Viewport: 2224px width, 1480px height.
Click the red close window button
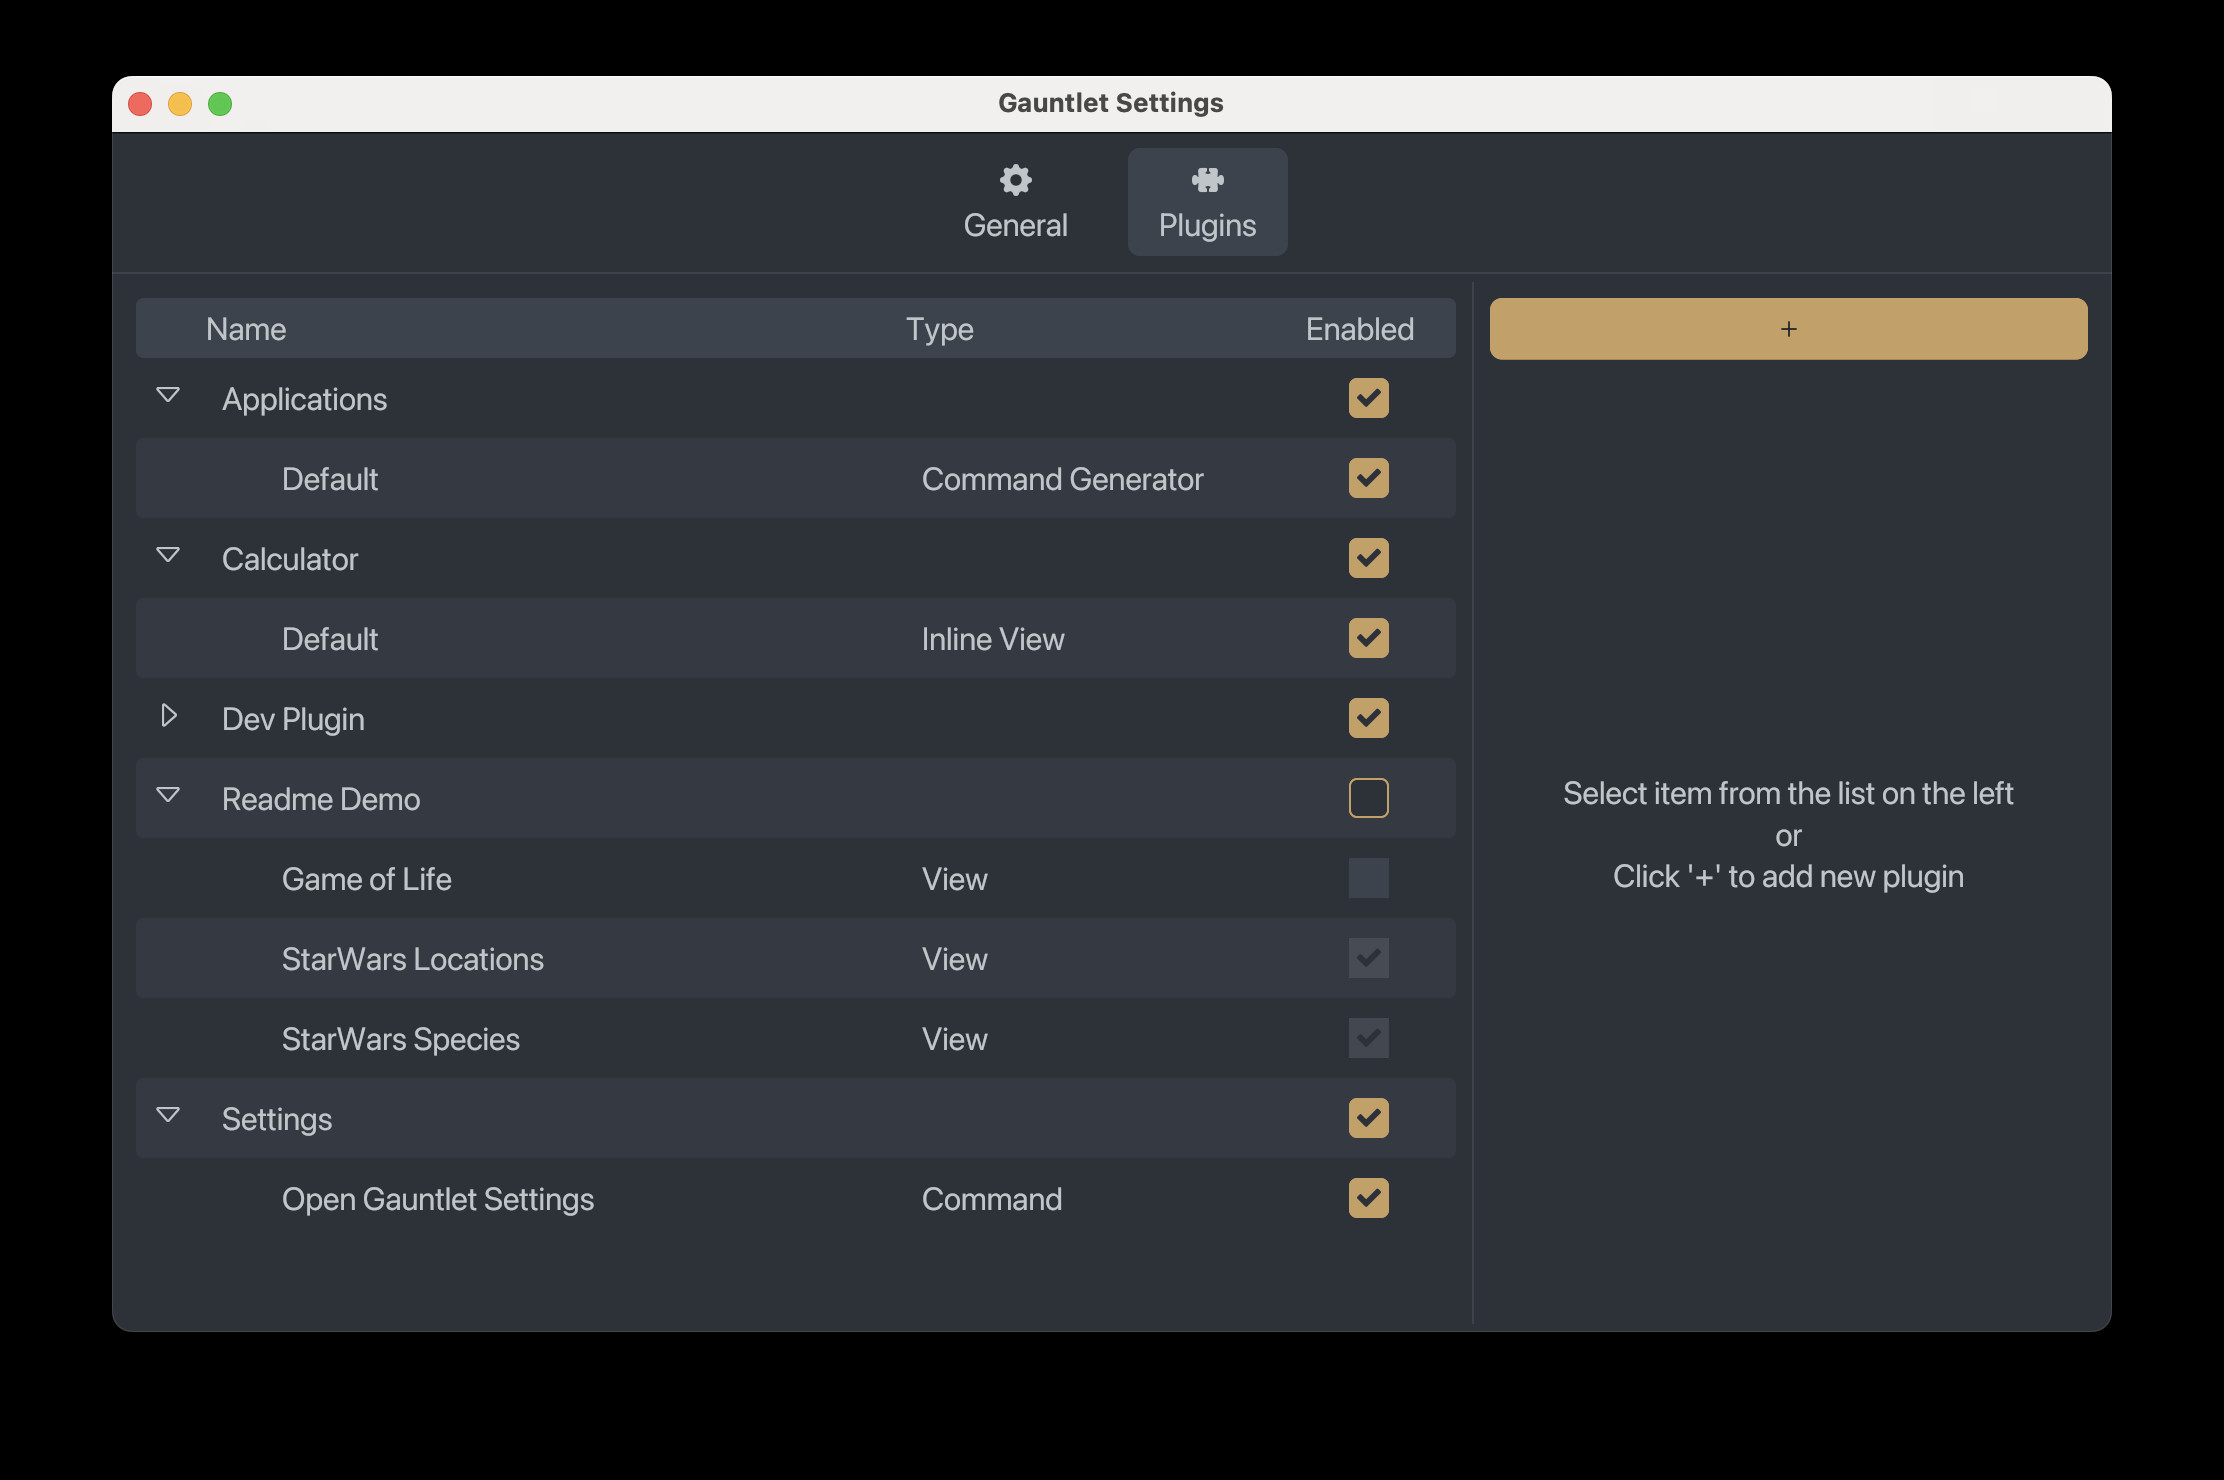(x=140, y=104)
